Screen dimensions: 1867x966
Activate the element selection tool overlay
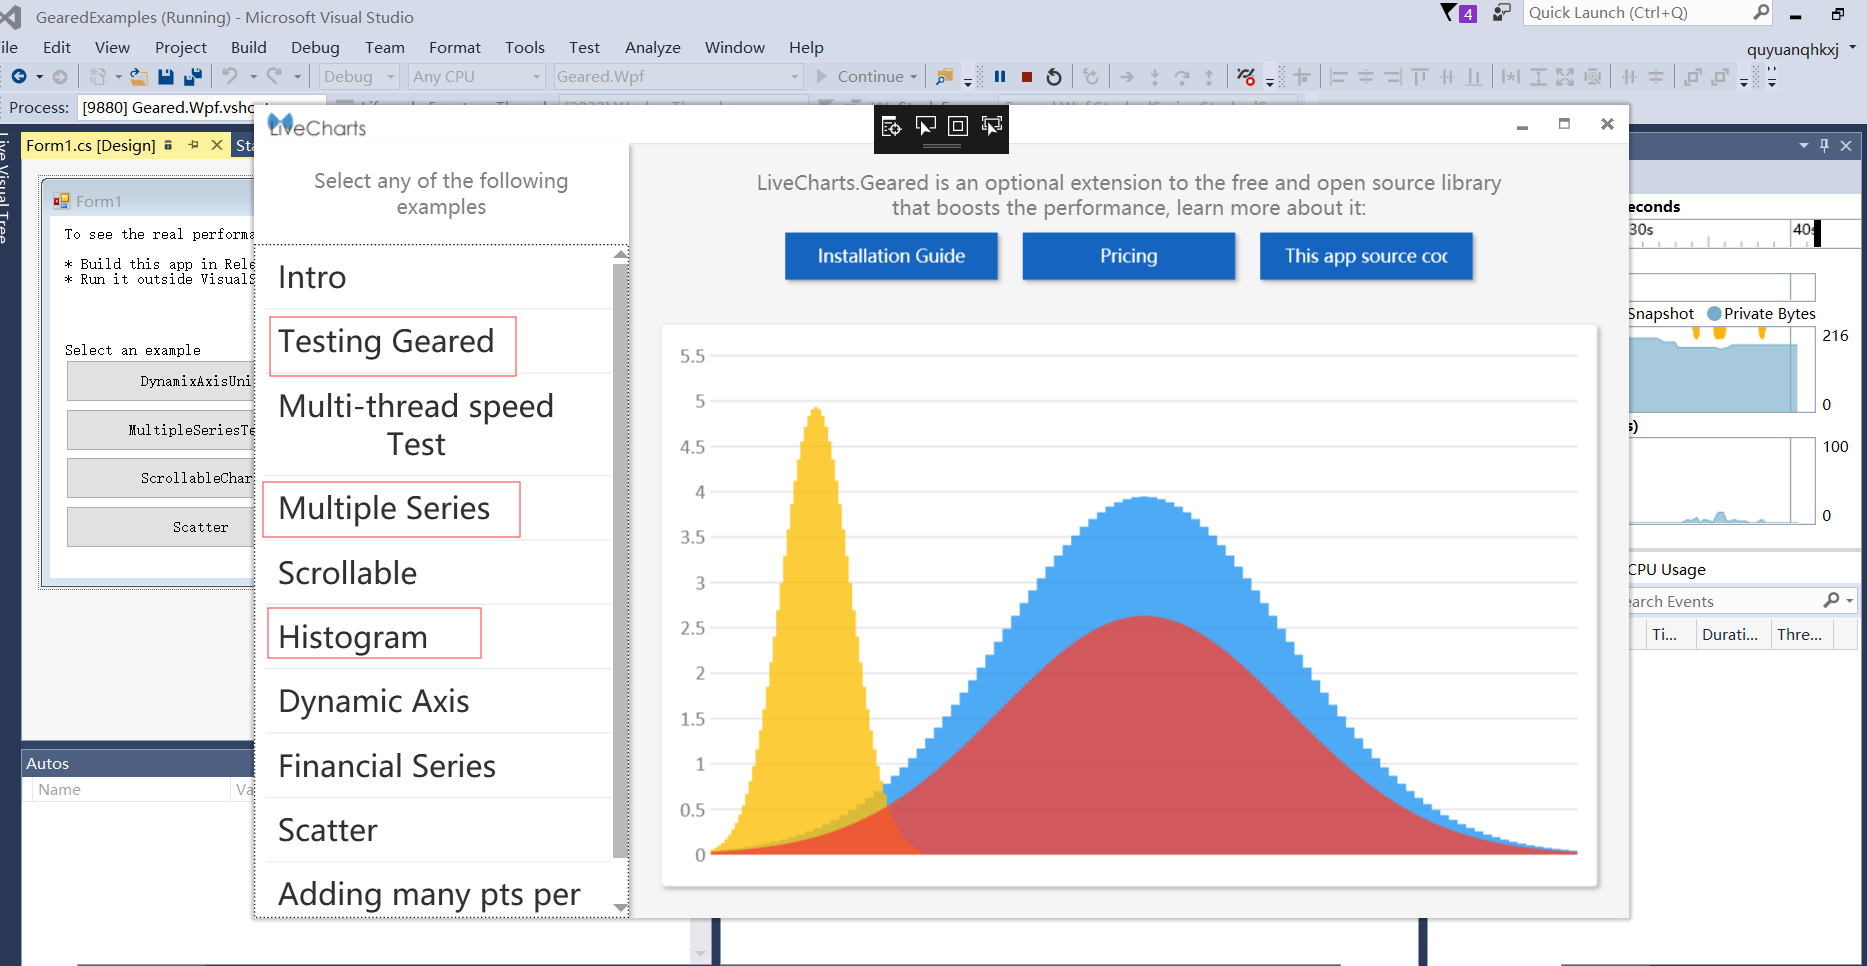tap(925, 126)
